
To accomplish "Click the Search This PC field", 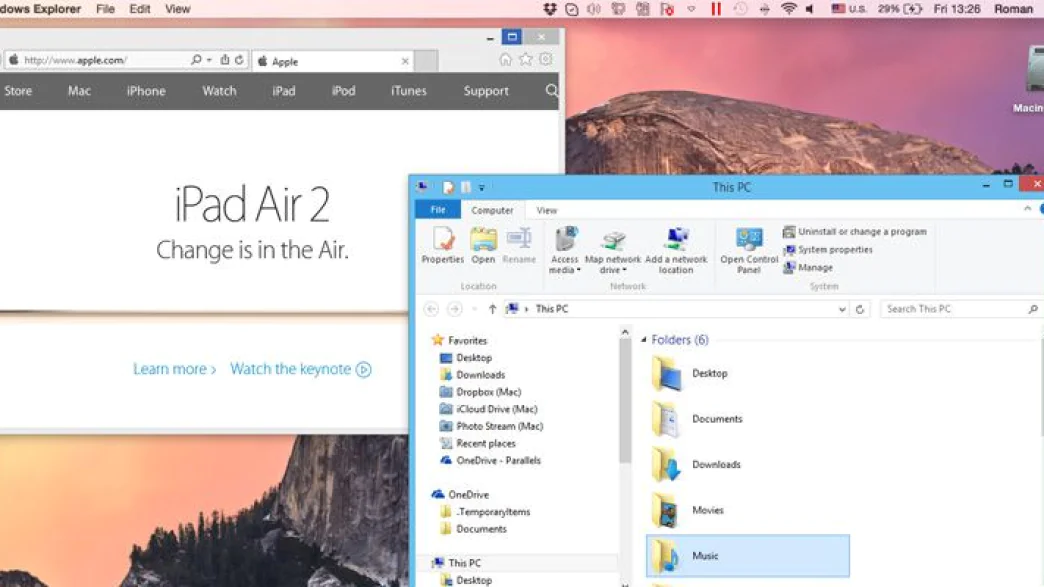I will coord(961,309).
